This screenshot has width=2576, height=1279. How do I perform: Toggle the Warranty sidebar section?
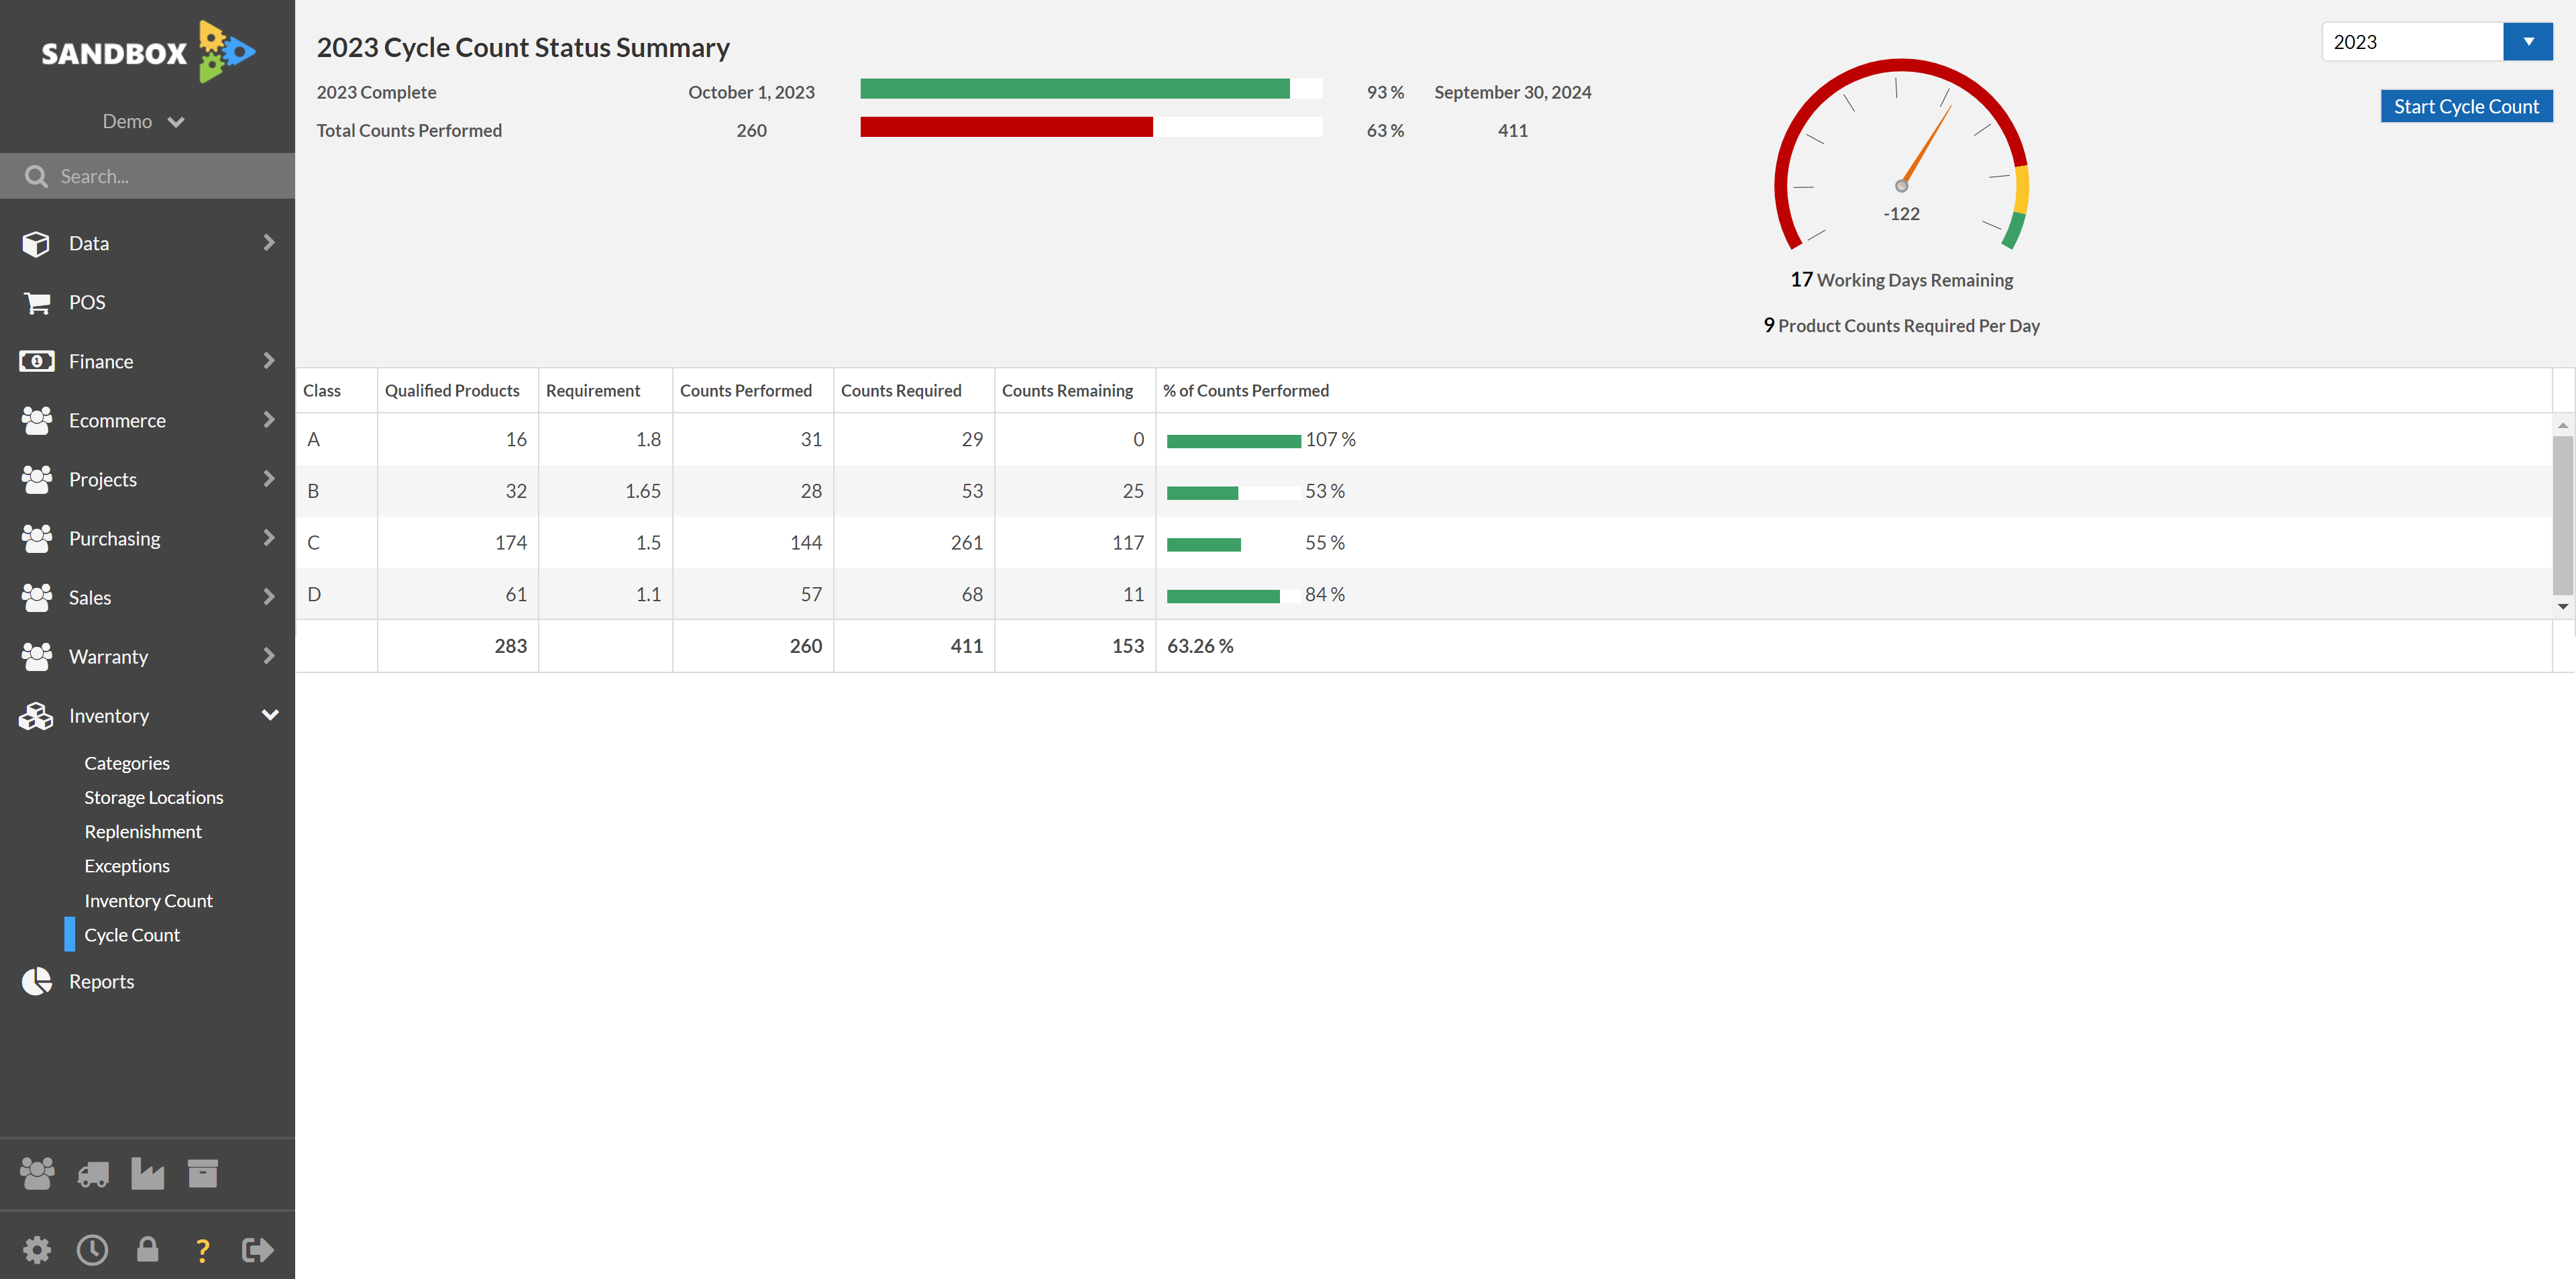click(148, 656)
